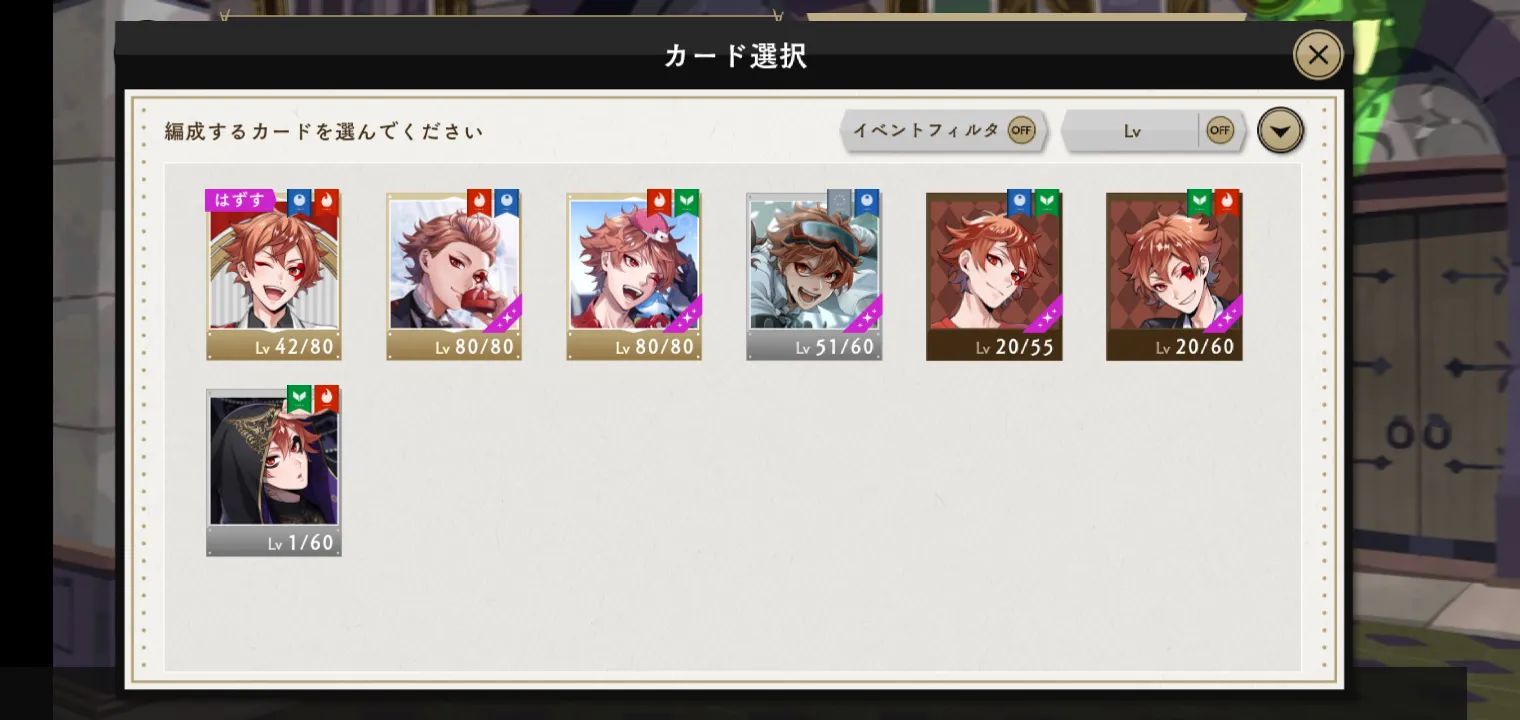Select the apple-eating Lv 80/80 card
The image size is (1520, 720).
tap(454, 276)
